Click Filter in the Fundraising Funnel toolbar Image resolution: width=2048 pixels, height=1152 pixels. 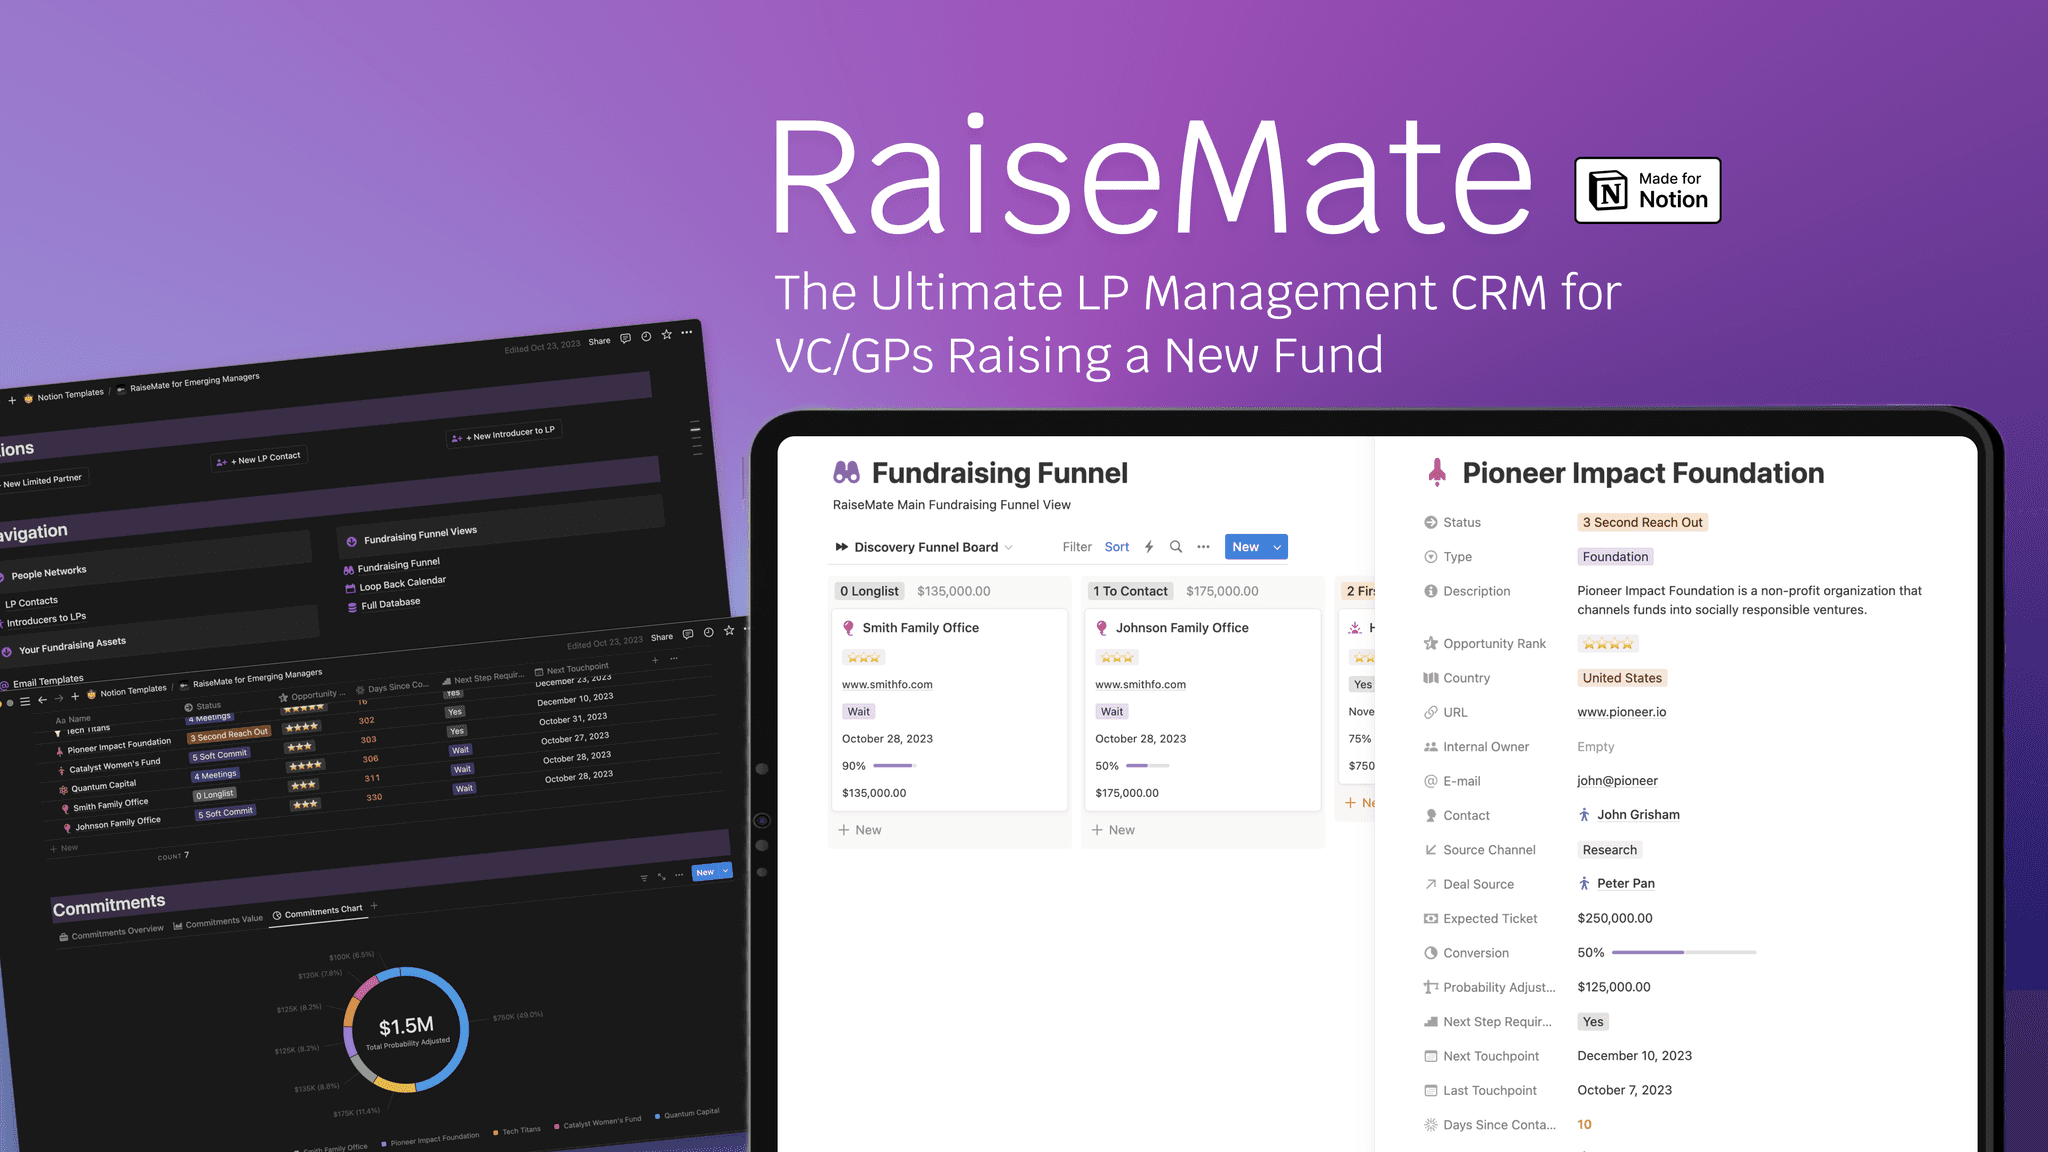1076,547
